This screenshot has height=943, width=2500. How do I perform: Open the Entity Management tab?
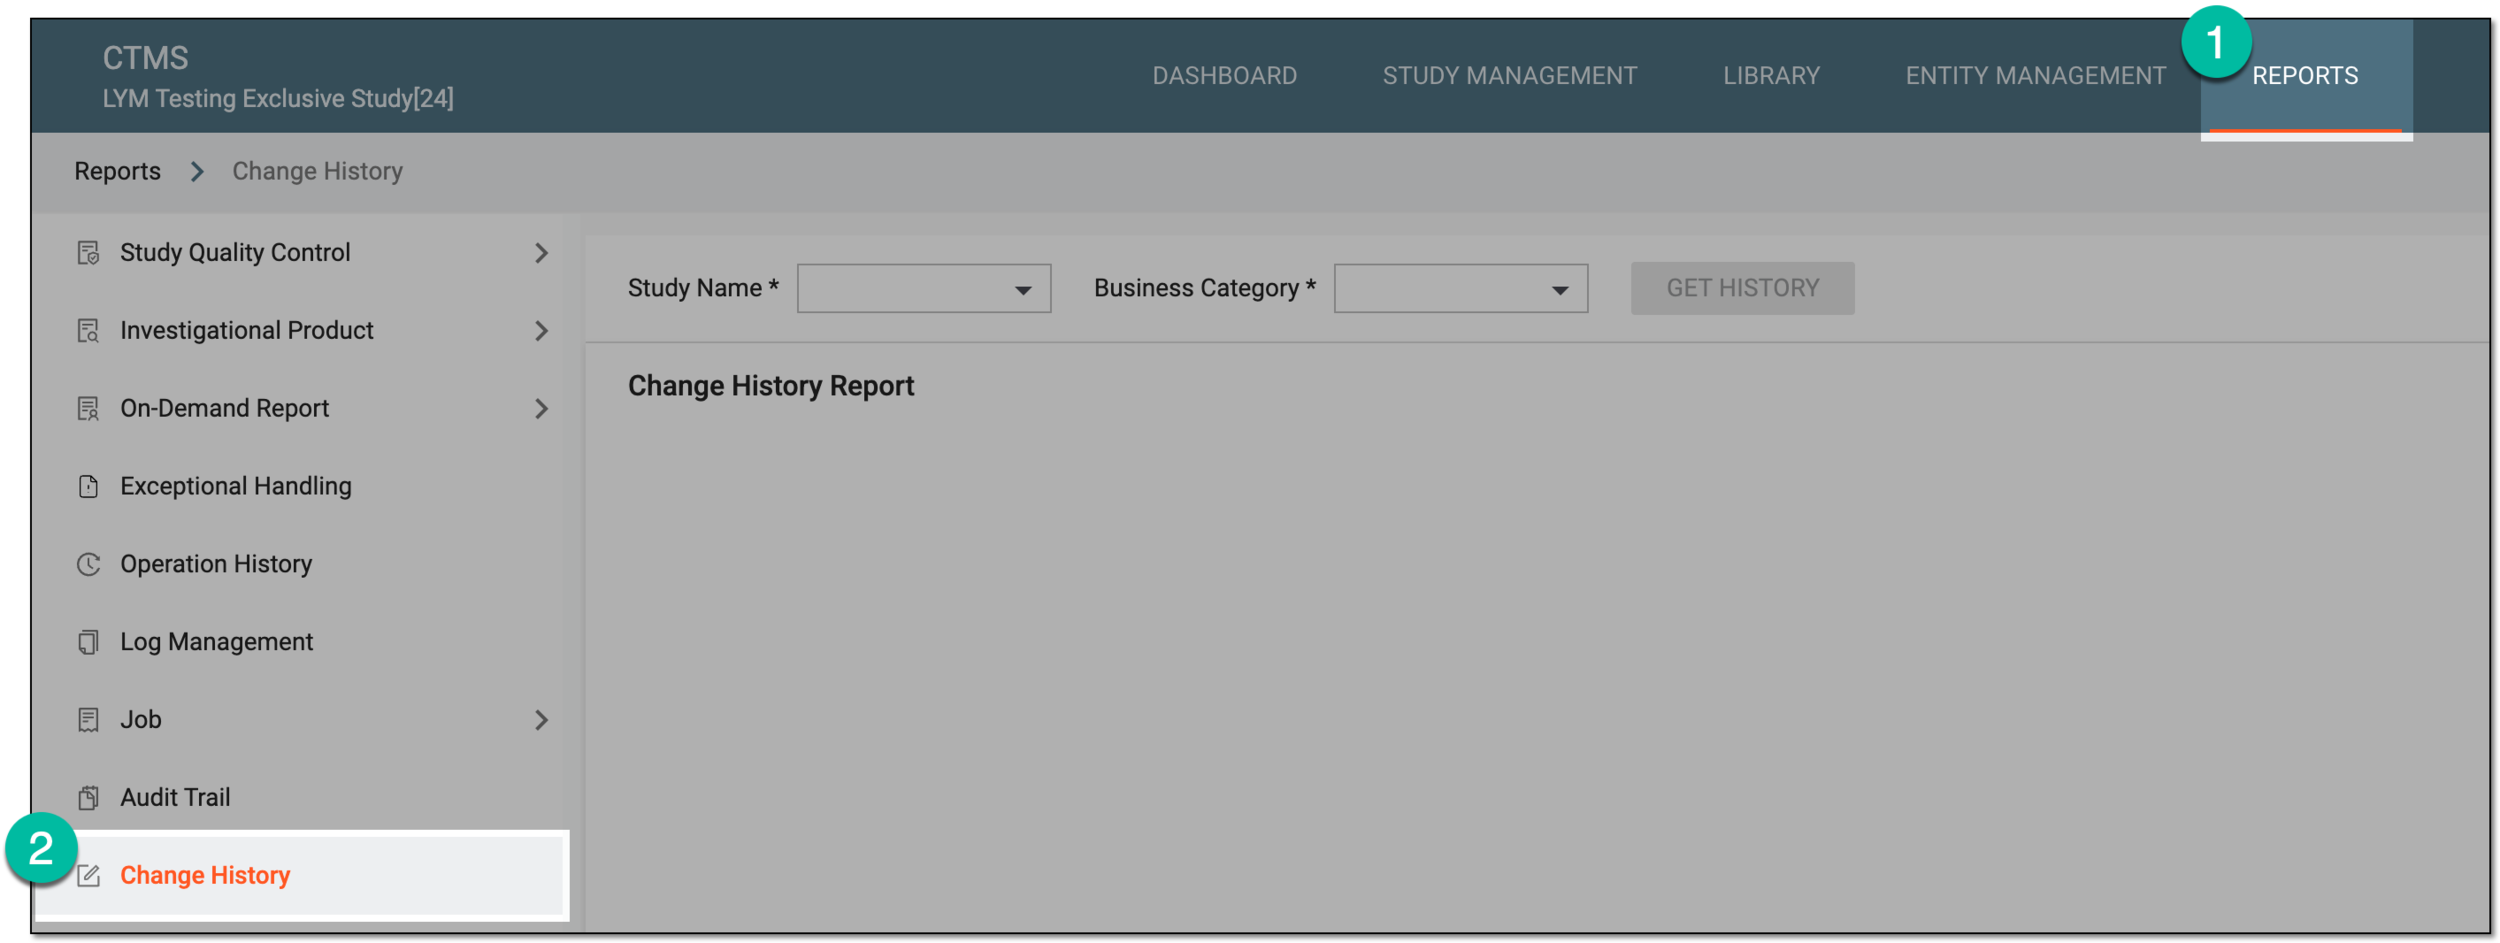[x=2035, y=76]
